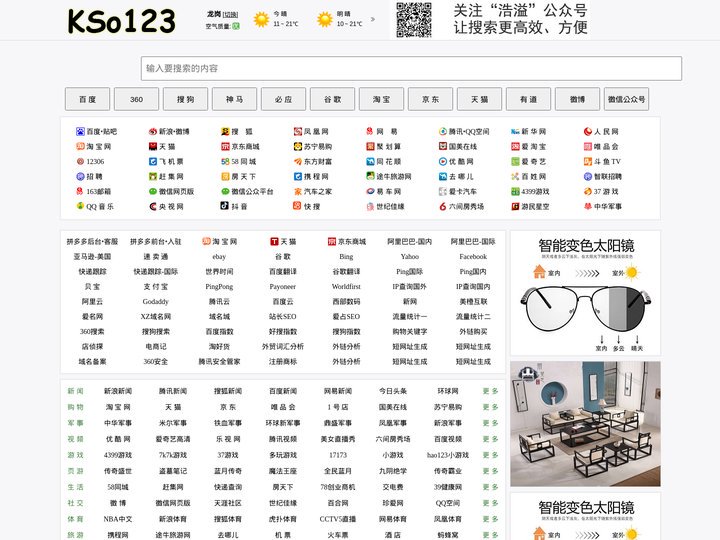Open the 人民网 red icon
Screen dimensions: 720x540
(588, 131)
